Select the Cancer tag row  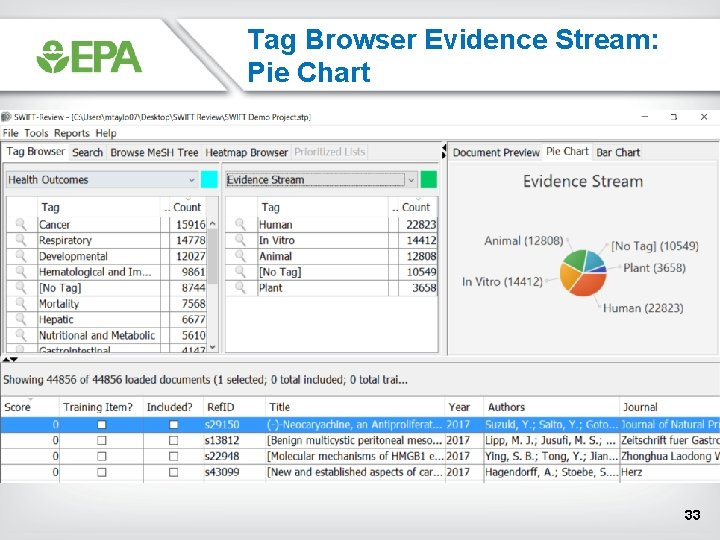(106, 224)
